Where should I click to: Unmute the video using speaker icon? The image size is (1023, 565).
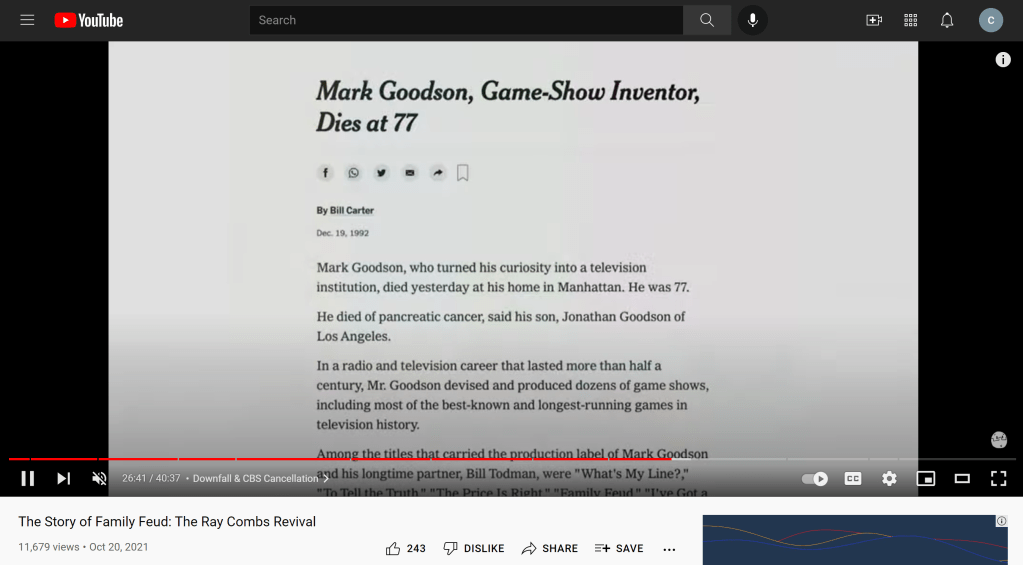[99, 478]
